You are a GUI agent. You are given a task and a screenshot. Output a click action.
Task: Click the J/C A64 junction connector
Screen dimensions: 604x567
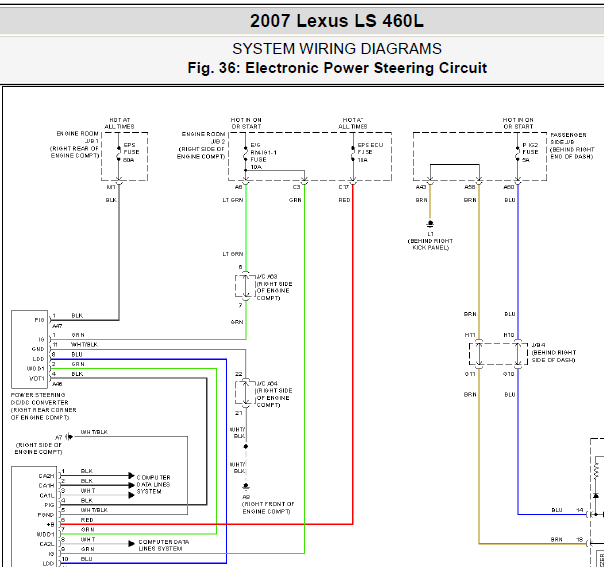point(240,392)
